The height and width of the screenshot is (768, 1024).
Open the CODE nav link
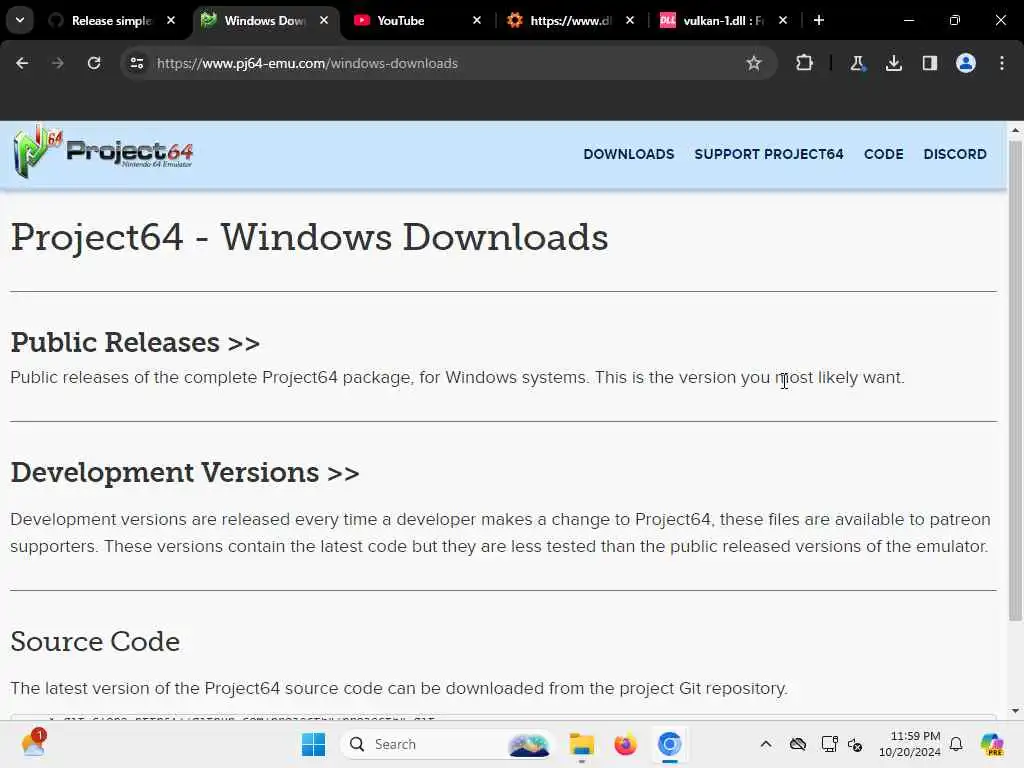884,154
